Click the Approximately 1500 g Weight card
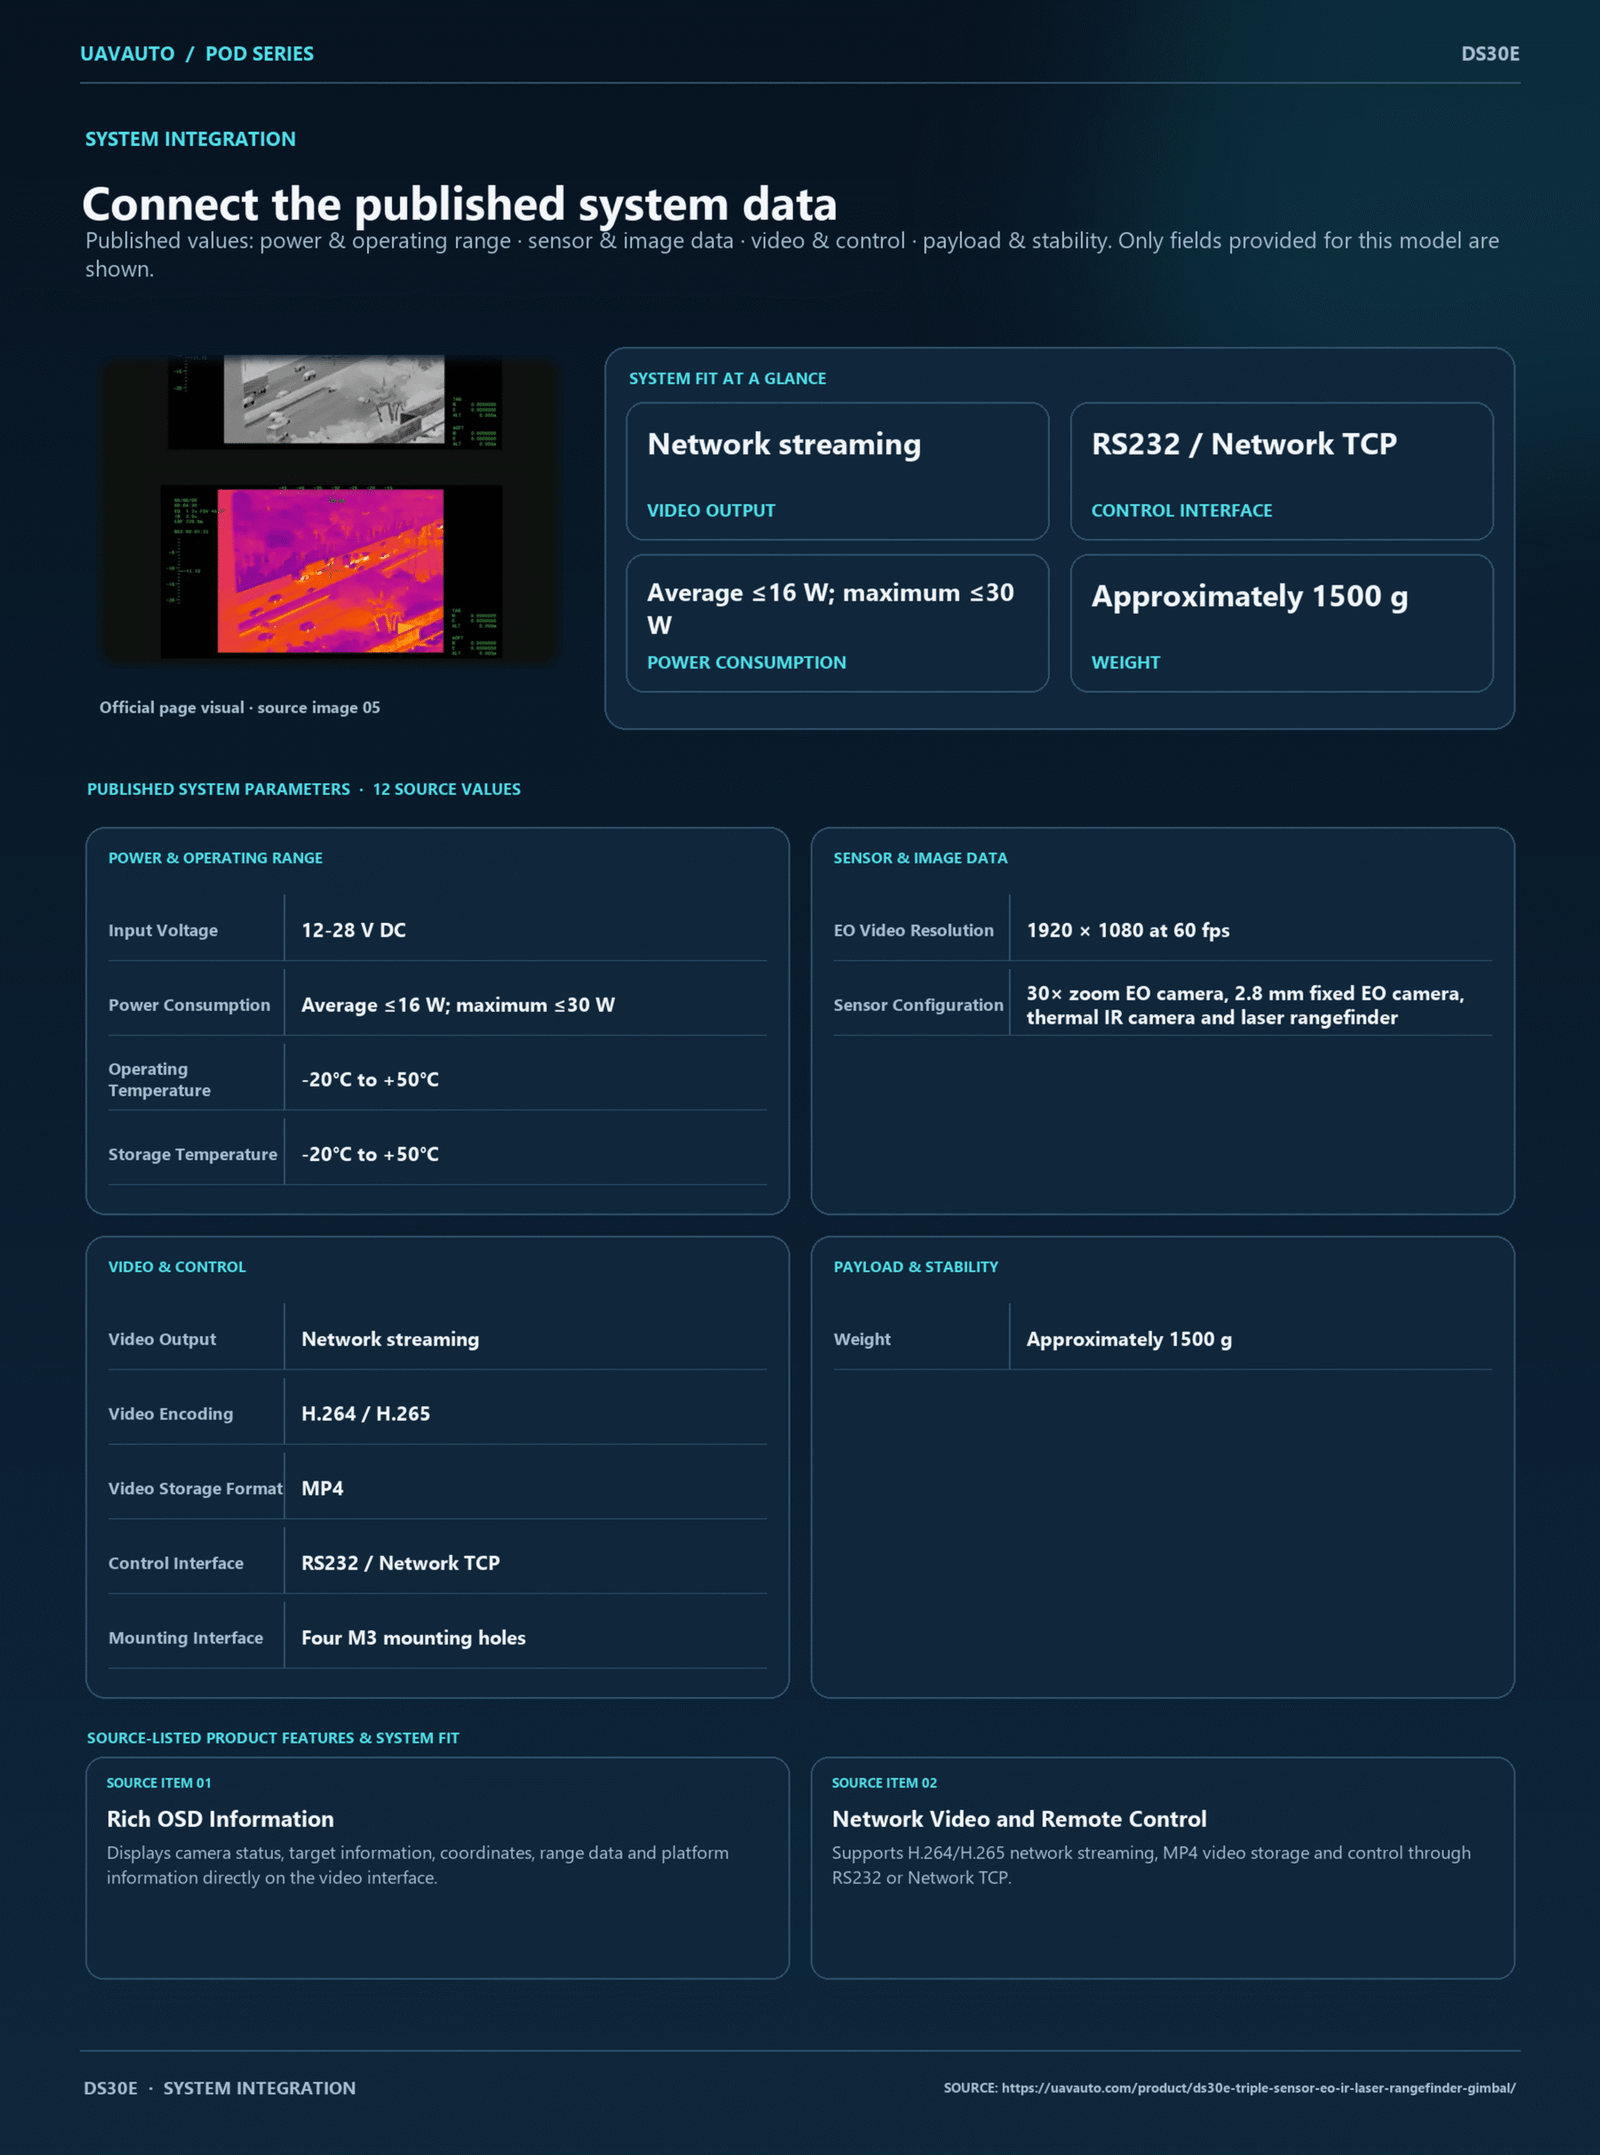This screenshot has width=1600, height=2155. [x=1281, y=623]
